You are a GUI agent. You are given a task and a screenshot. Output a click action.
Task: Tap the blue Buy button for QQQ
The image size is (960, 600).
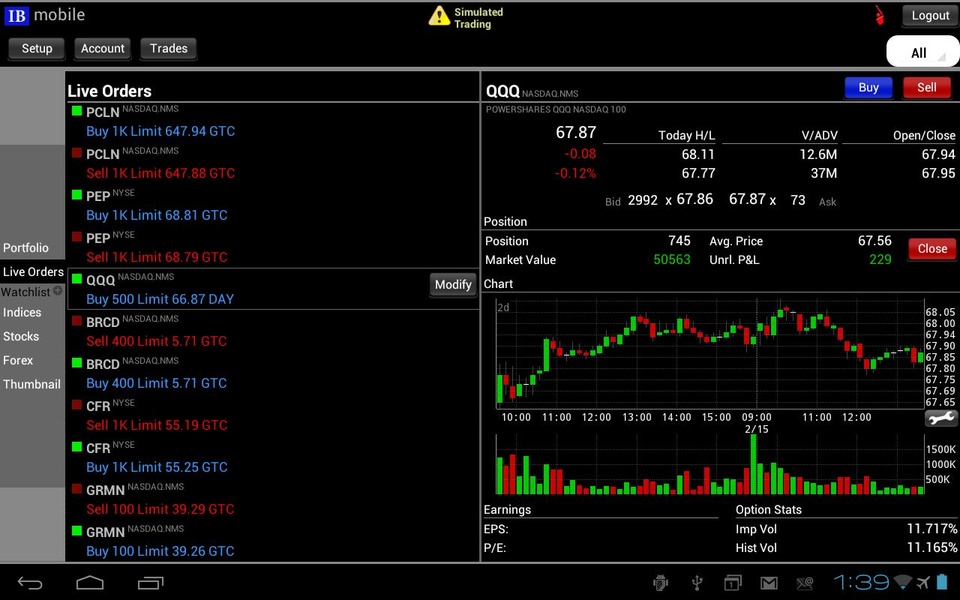click(868, 88)
